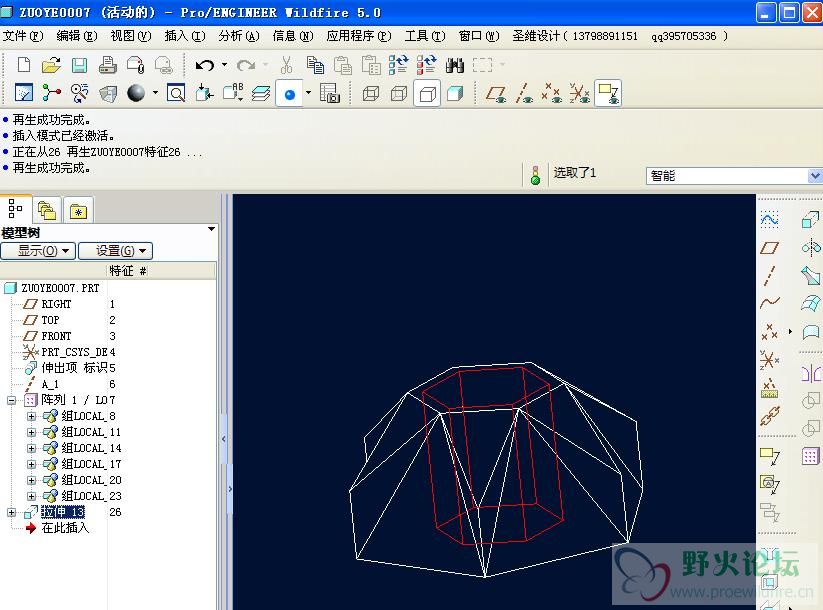The height and width of the screenshot is (610, 823).
Task: Expand the 组LOCAL 8 group node
Action: [31, 416]
